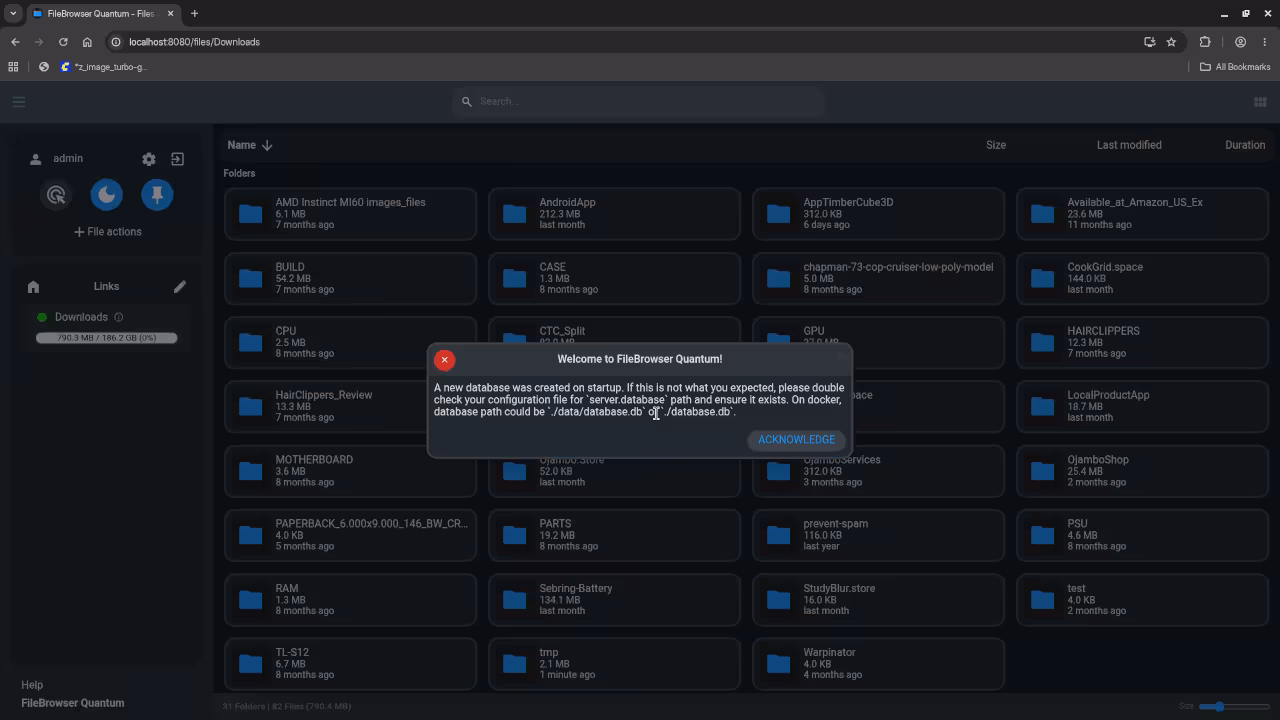The height and width of the screenshot is (720, 1280).
Task: Click the ACKNOWLEDGE button
Action: (796, 440)
